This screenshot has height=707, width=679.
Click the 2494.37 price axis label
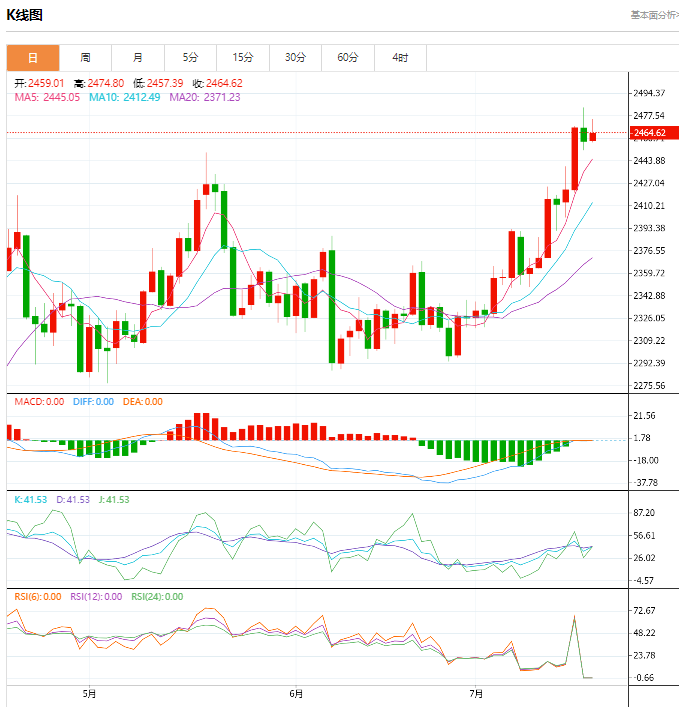pos(649,93)
